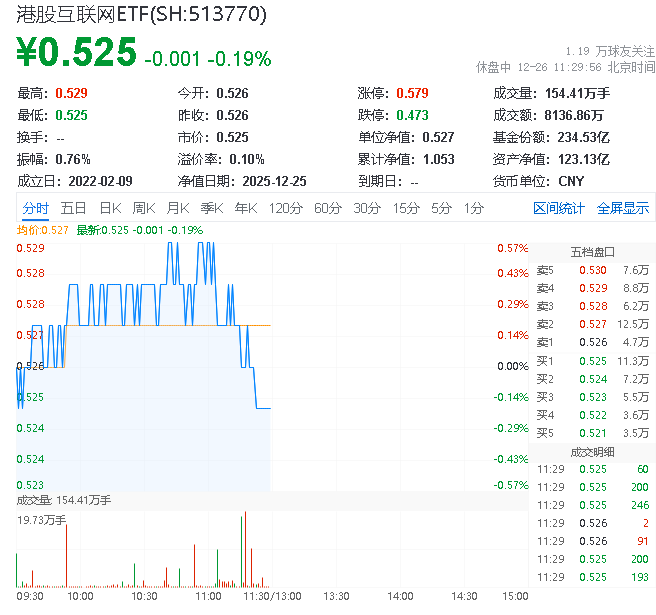Click the 区间统计 link
This screenshot has width=656, height=615.
click(558, 208)
